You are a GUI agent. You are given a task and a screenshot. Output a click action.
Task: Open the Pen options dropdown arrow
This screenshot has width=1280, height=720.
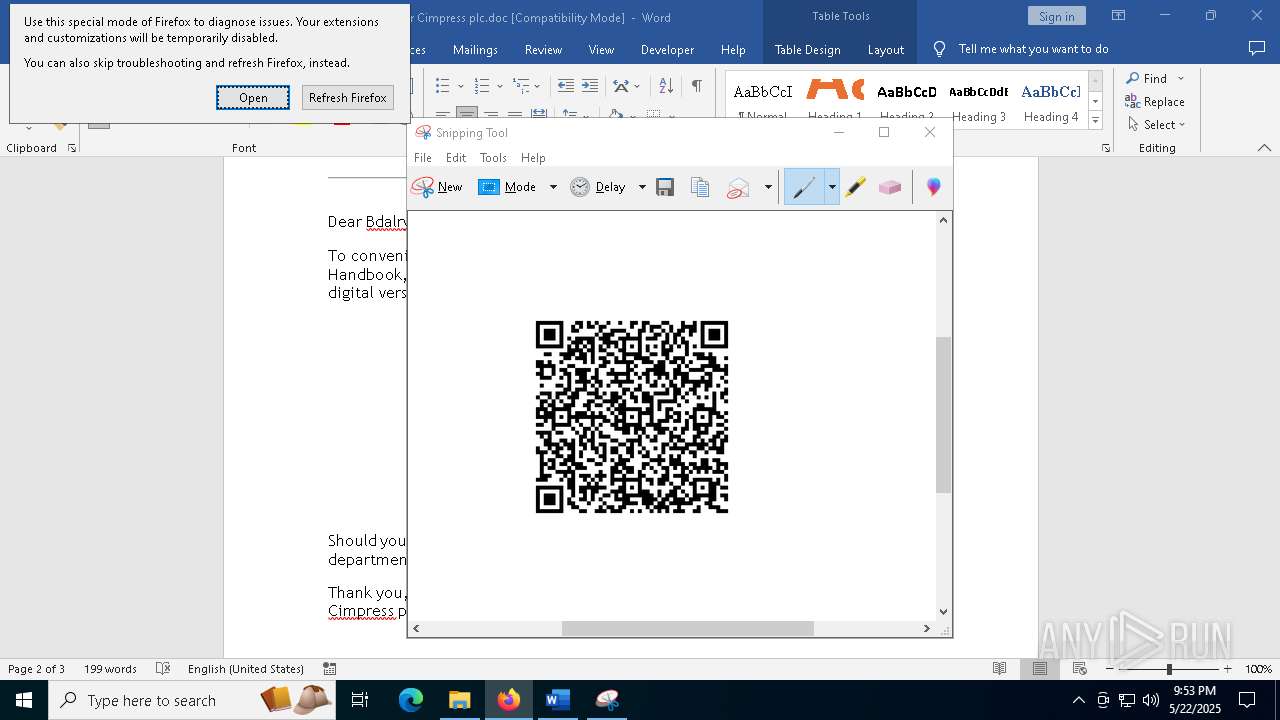click(x=832, y=187)
